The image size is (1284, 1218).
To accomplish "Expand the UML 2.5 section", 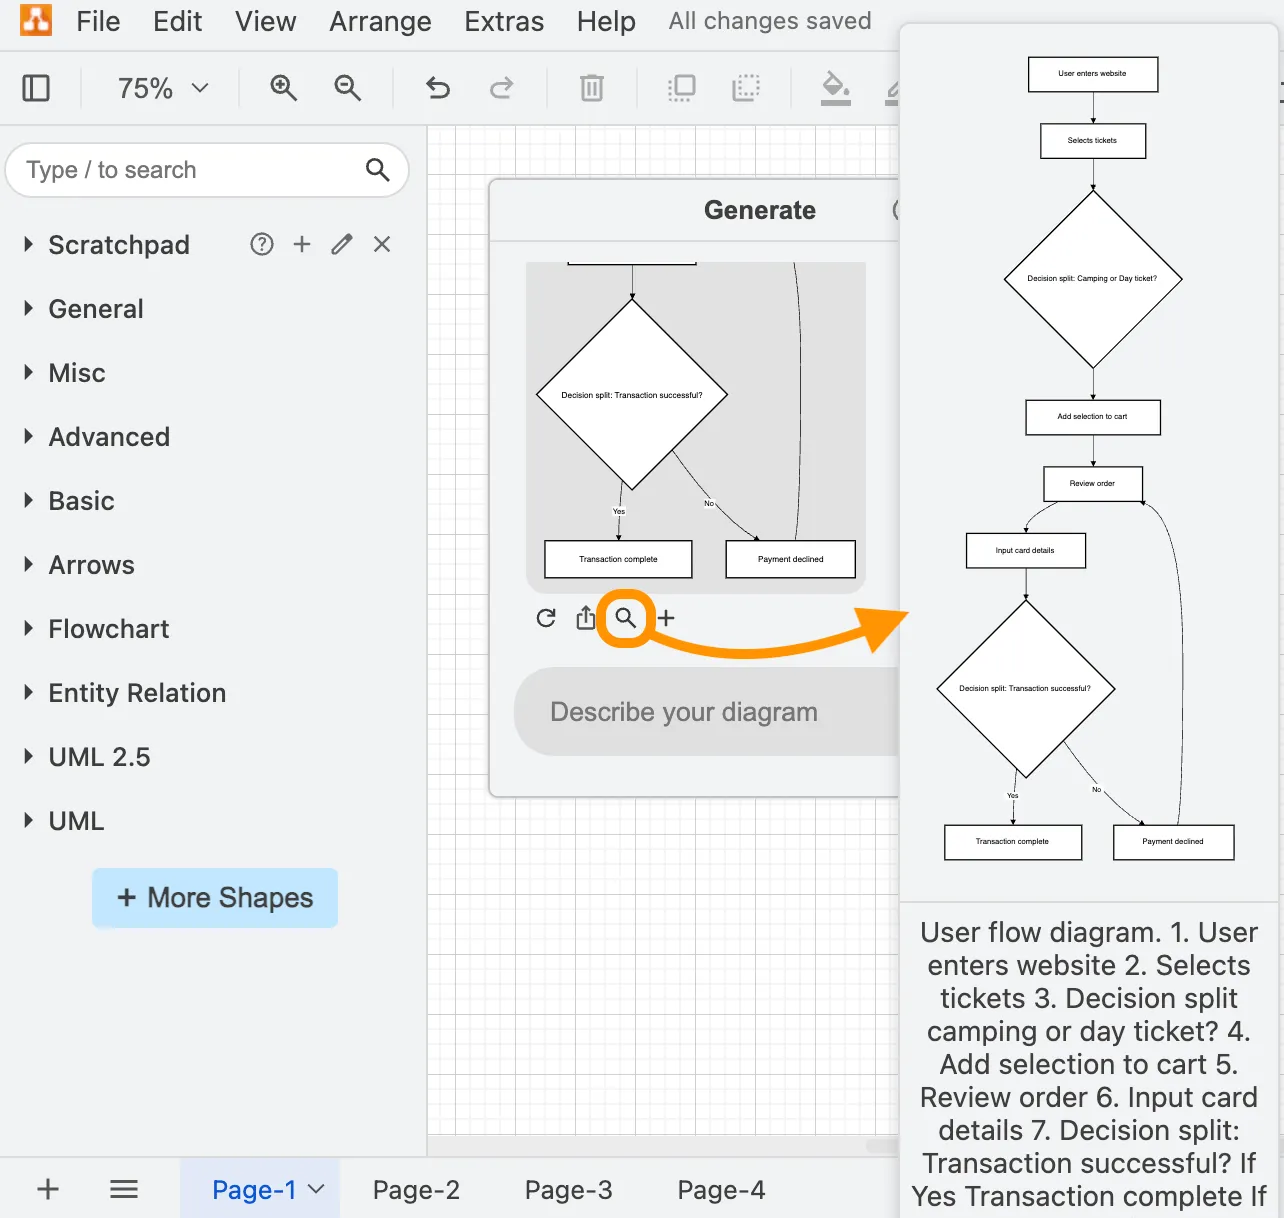I will 29,756.
